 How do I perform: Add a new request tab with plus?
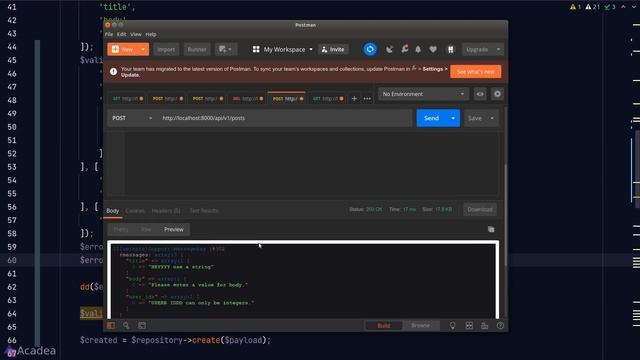coord(354,98)
